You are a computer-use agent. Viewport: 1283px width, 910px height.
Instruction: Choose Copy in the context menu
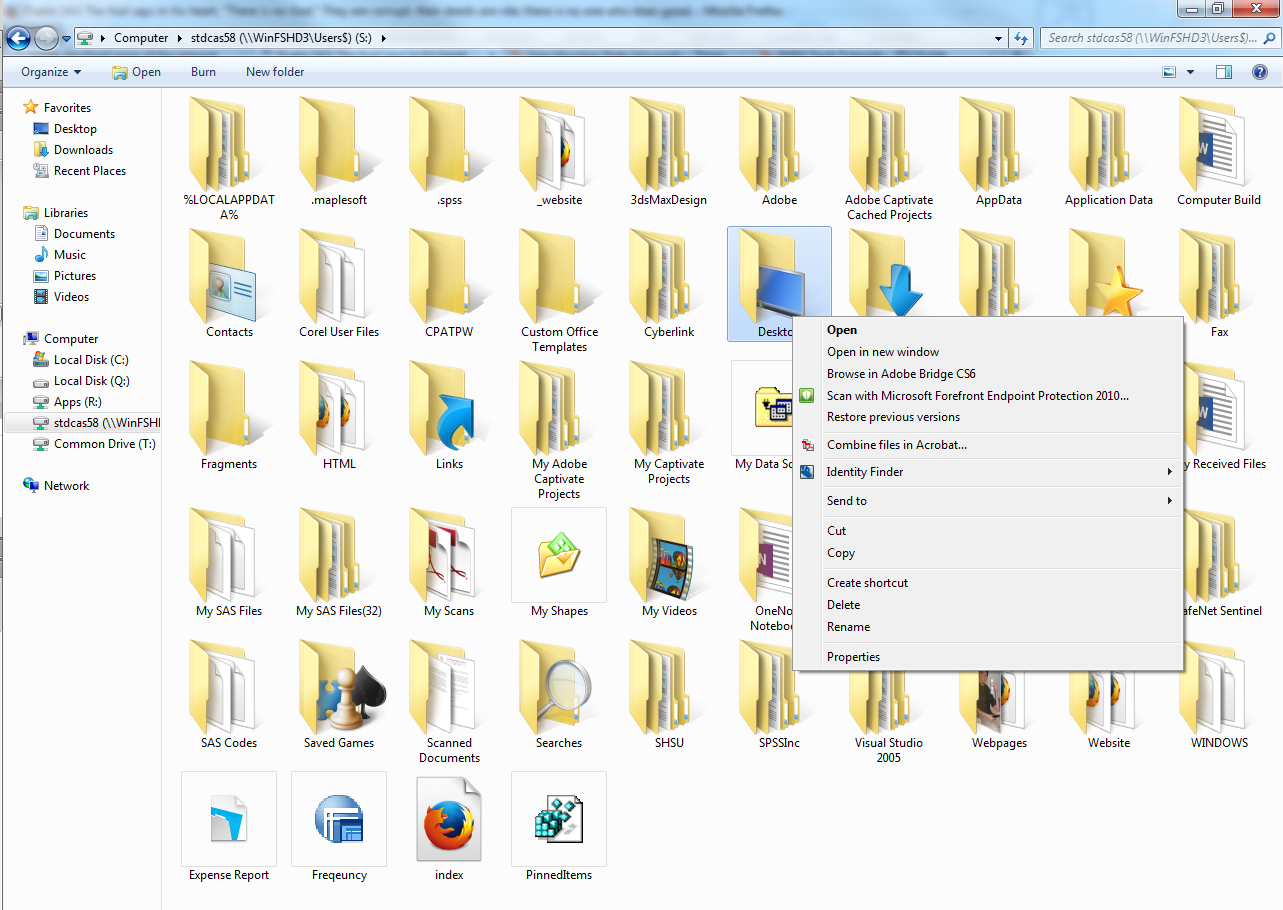click(x=840, y=552)
